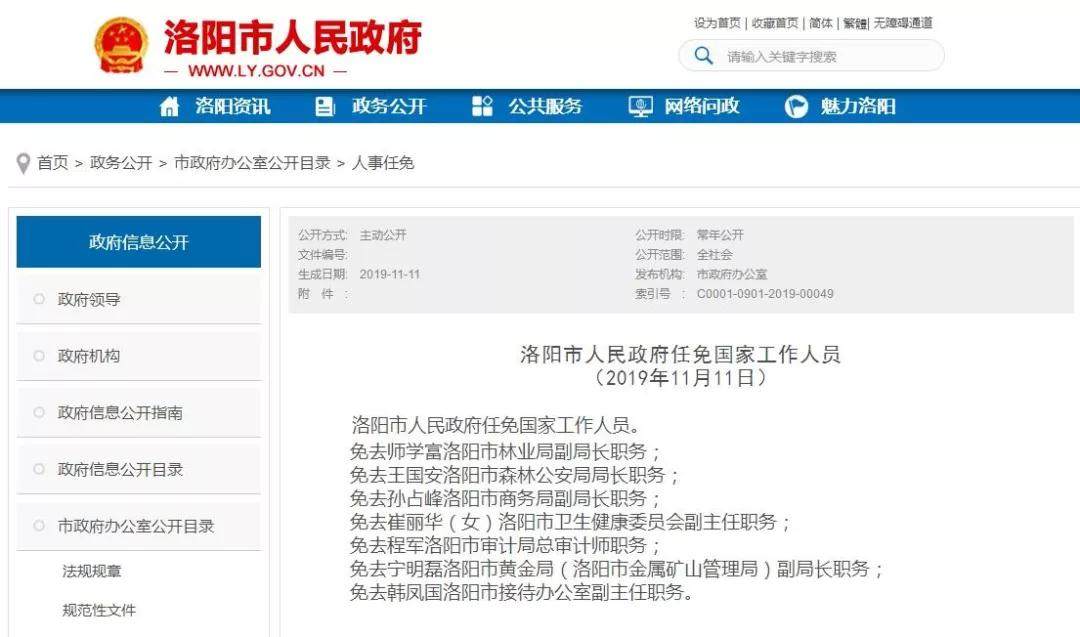Click the document icon beside 政务公开
The width and height of the screenshot is (1080, 637).
point(325,107)
